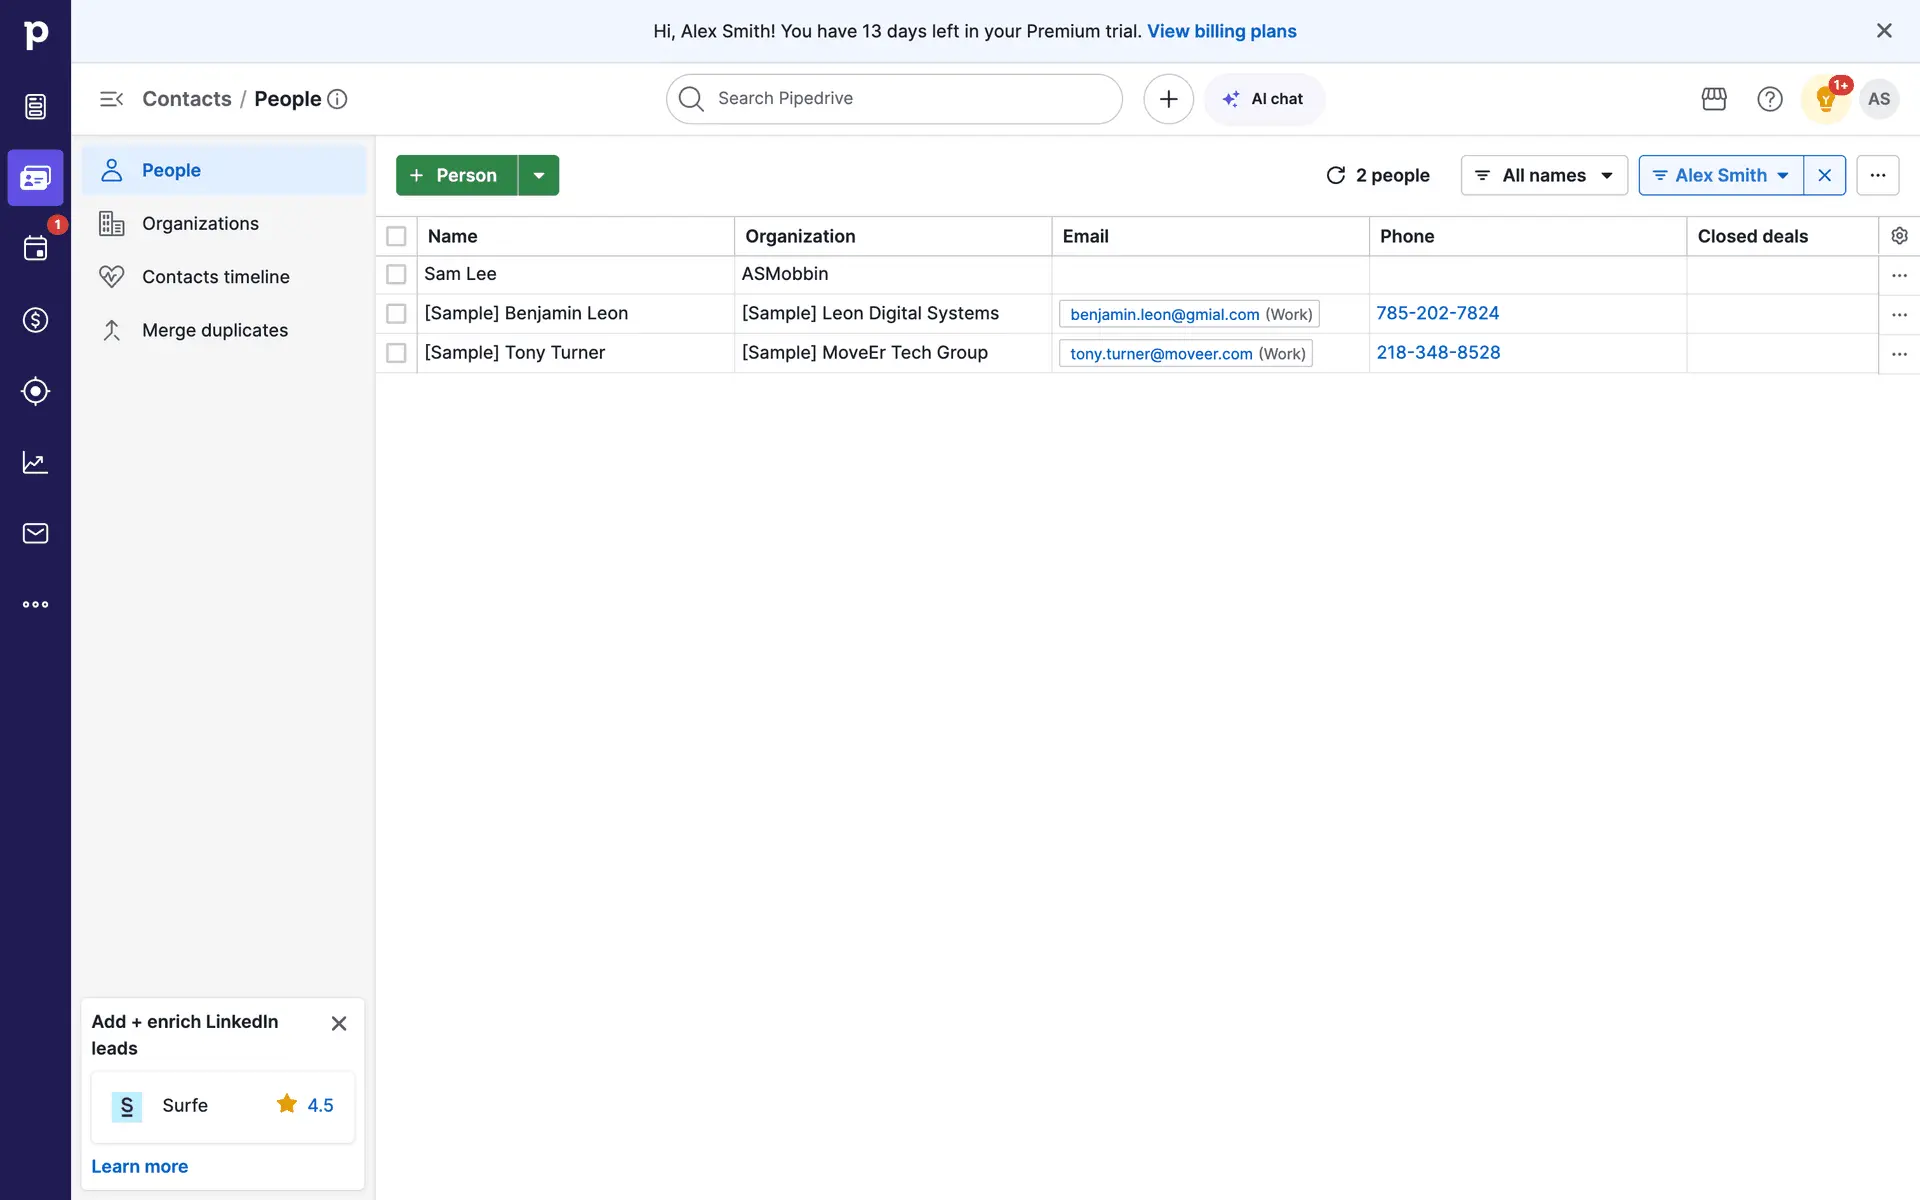Open the Alex Smith owner filter dropdown
Screen dimensions: 1920x1200
coord(1721,176)
